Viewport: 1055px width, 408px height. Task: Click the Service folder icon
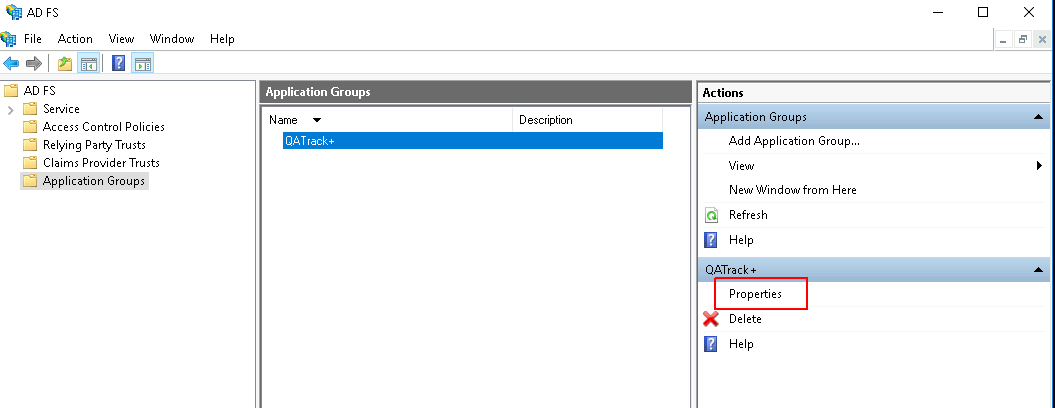[30, 109]
